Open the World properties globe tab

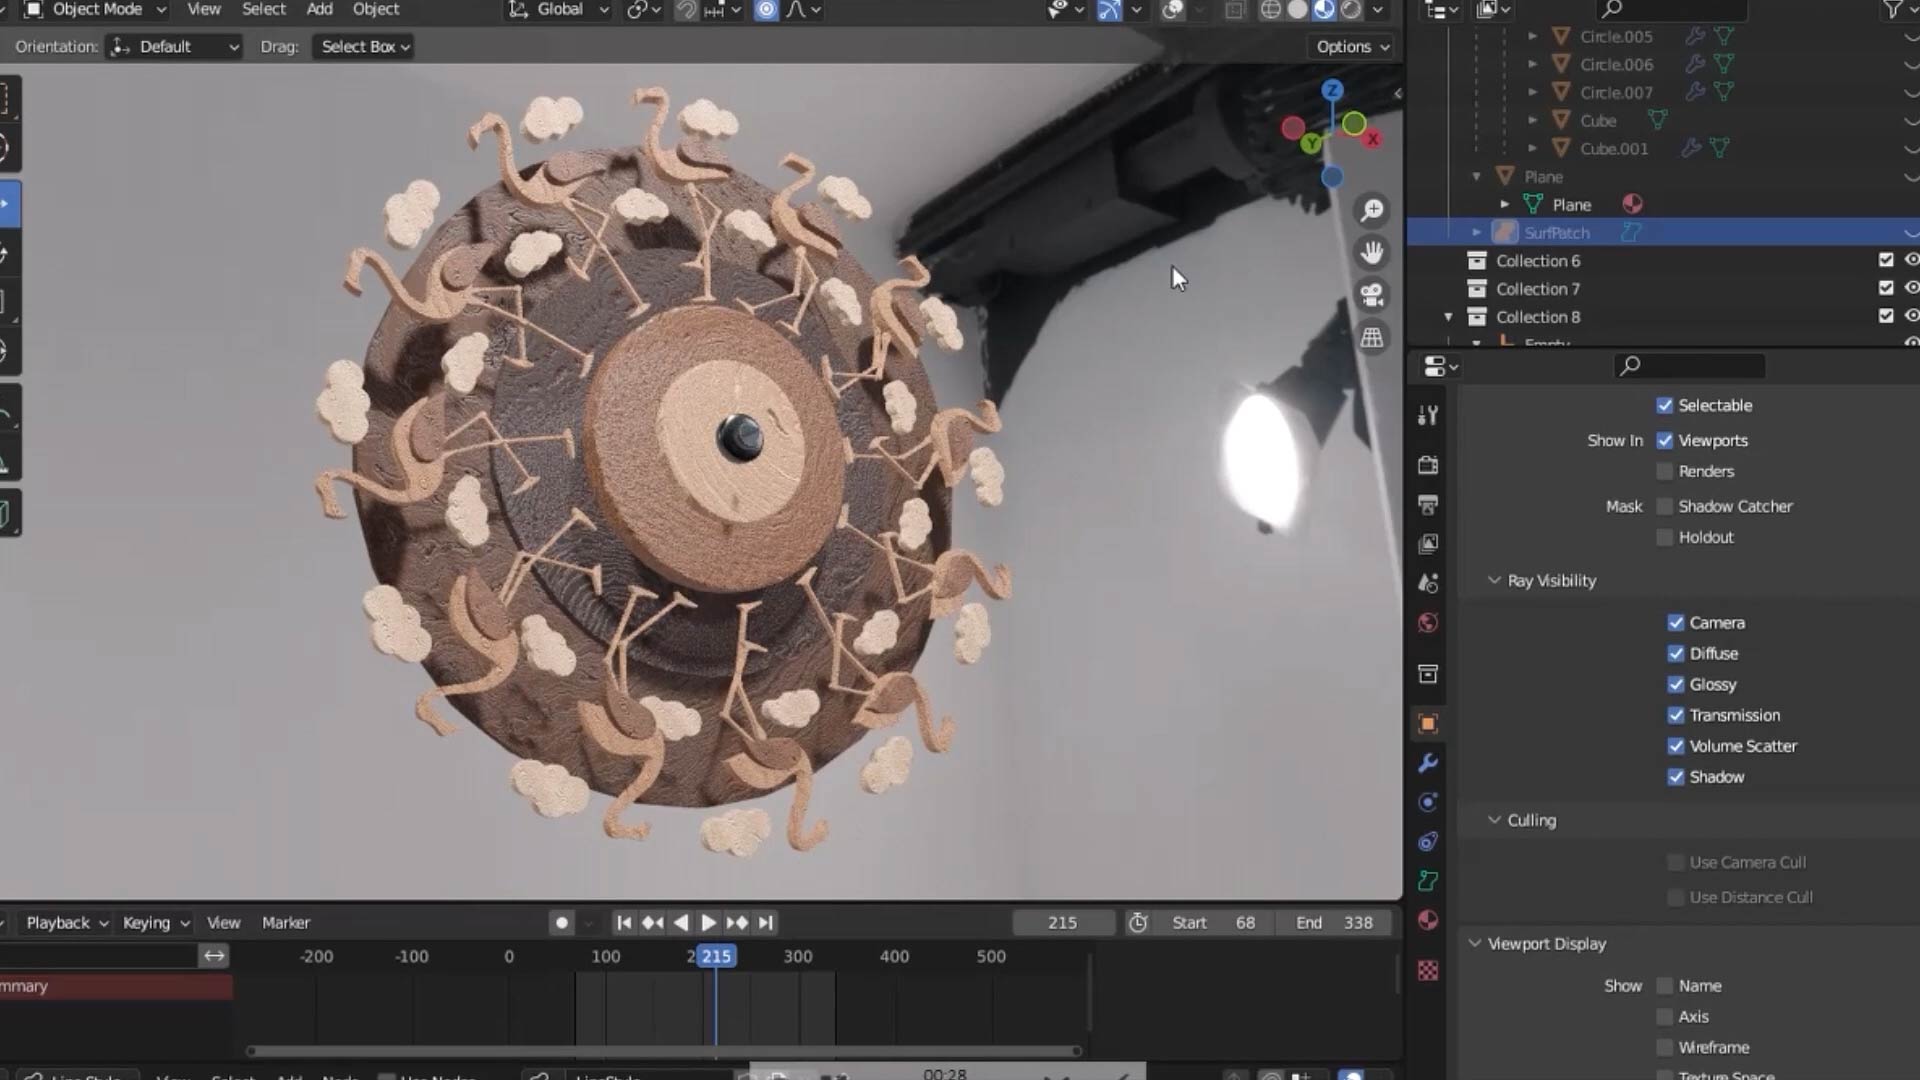[1428, 623]
